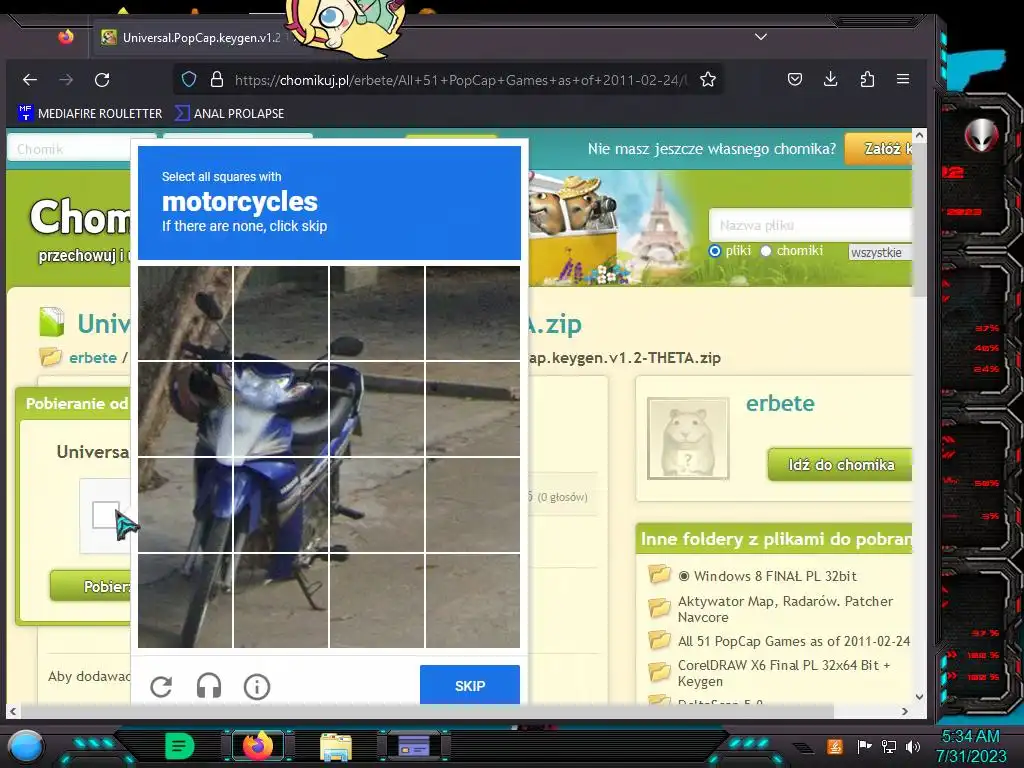This screenshot has height=768, width=1024.
Task: Get a new captcha challenge via refresh icon
Action: coord(161,686)
